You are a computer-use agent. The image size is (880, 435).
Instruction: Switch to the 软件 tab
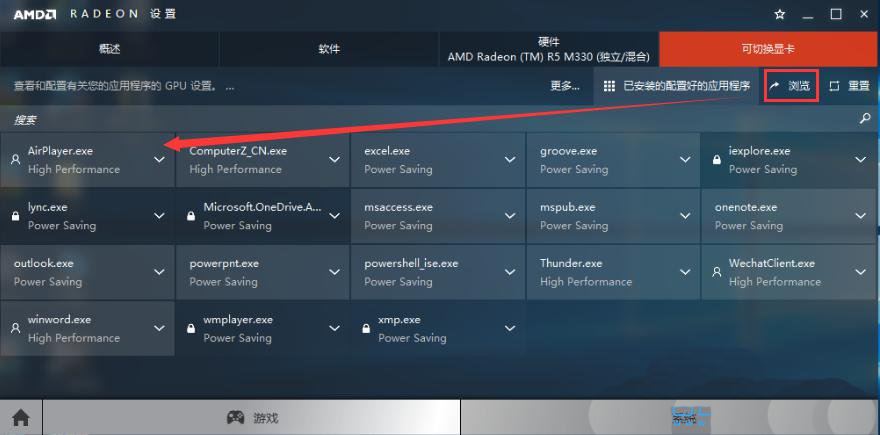328,49
